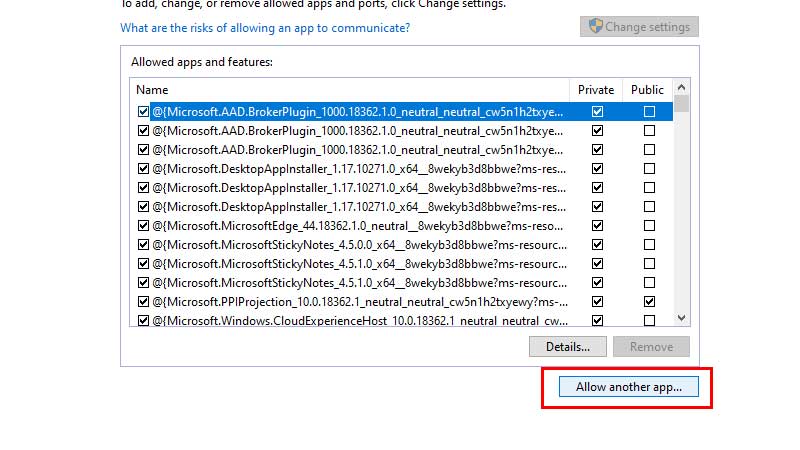Select the Windows.CloudExperienceHost row text

point(360,320)
